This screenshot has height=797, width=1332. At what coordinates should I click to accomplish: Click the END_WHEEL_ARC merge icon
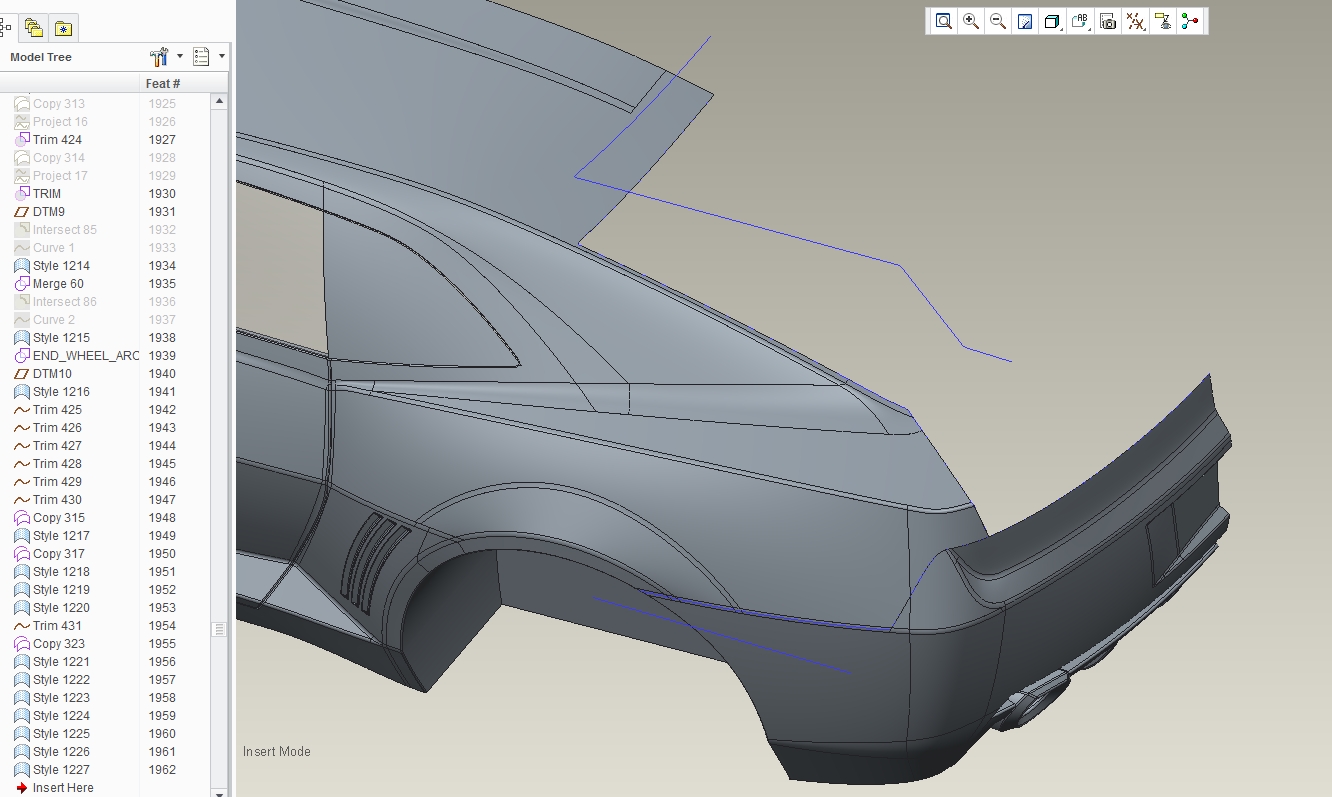click(x=22, y=356)
